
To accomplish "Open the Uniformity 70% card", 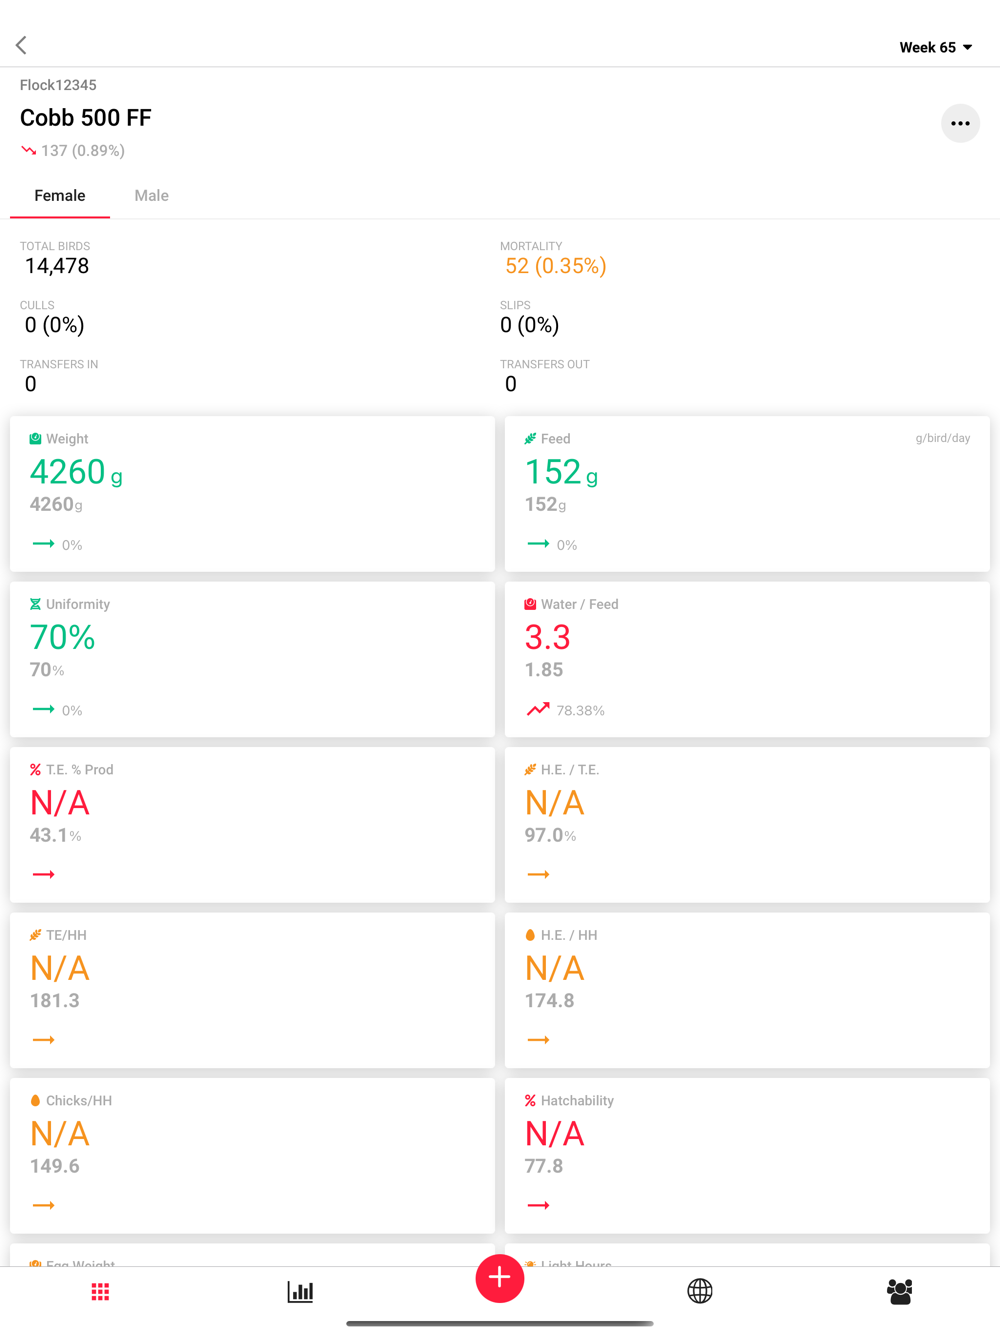I will [x=252, y=659].
